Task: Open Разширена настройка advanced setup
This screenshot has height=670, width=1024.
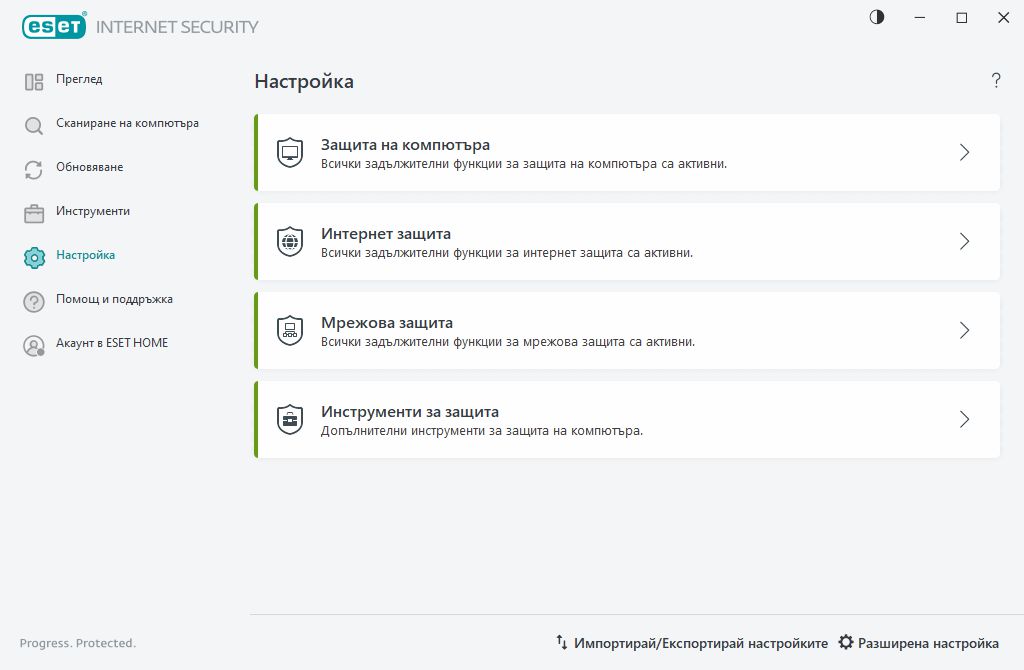Action: coord(918,643)
